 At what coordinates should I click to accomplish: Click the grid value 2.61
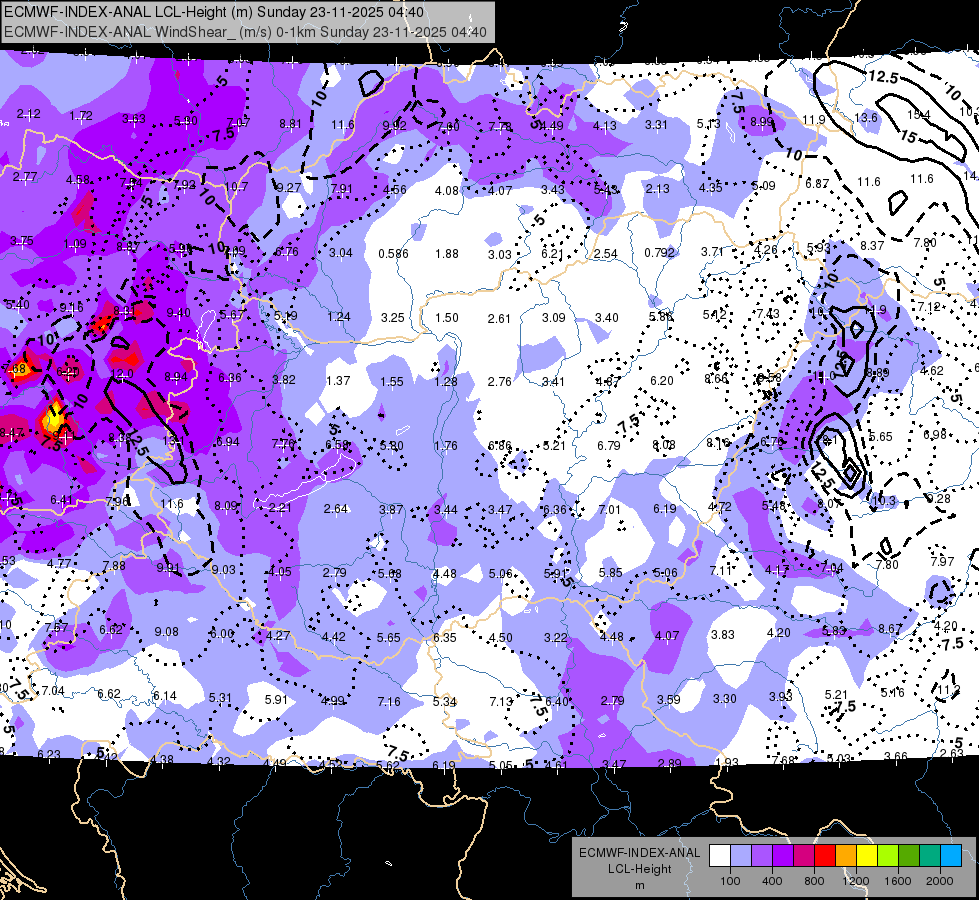point(499,319)
